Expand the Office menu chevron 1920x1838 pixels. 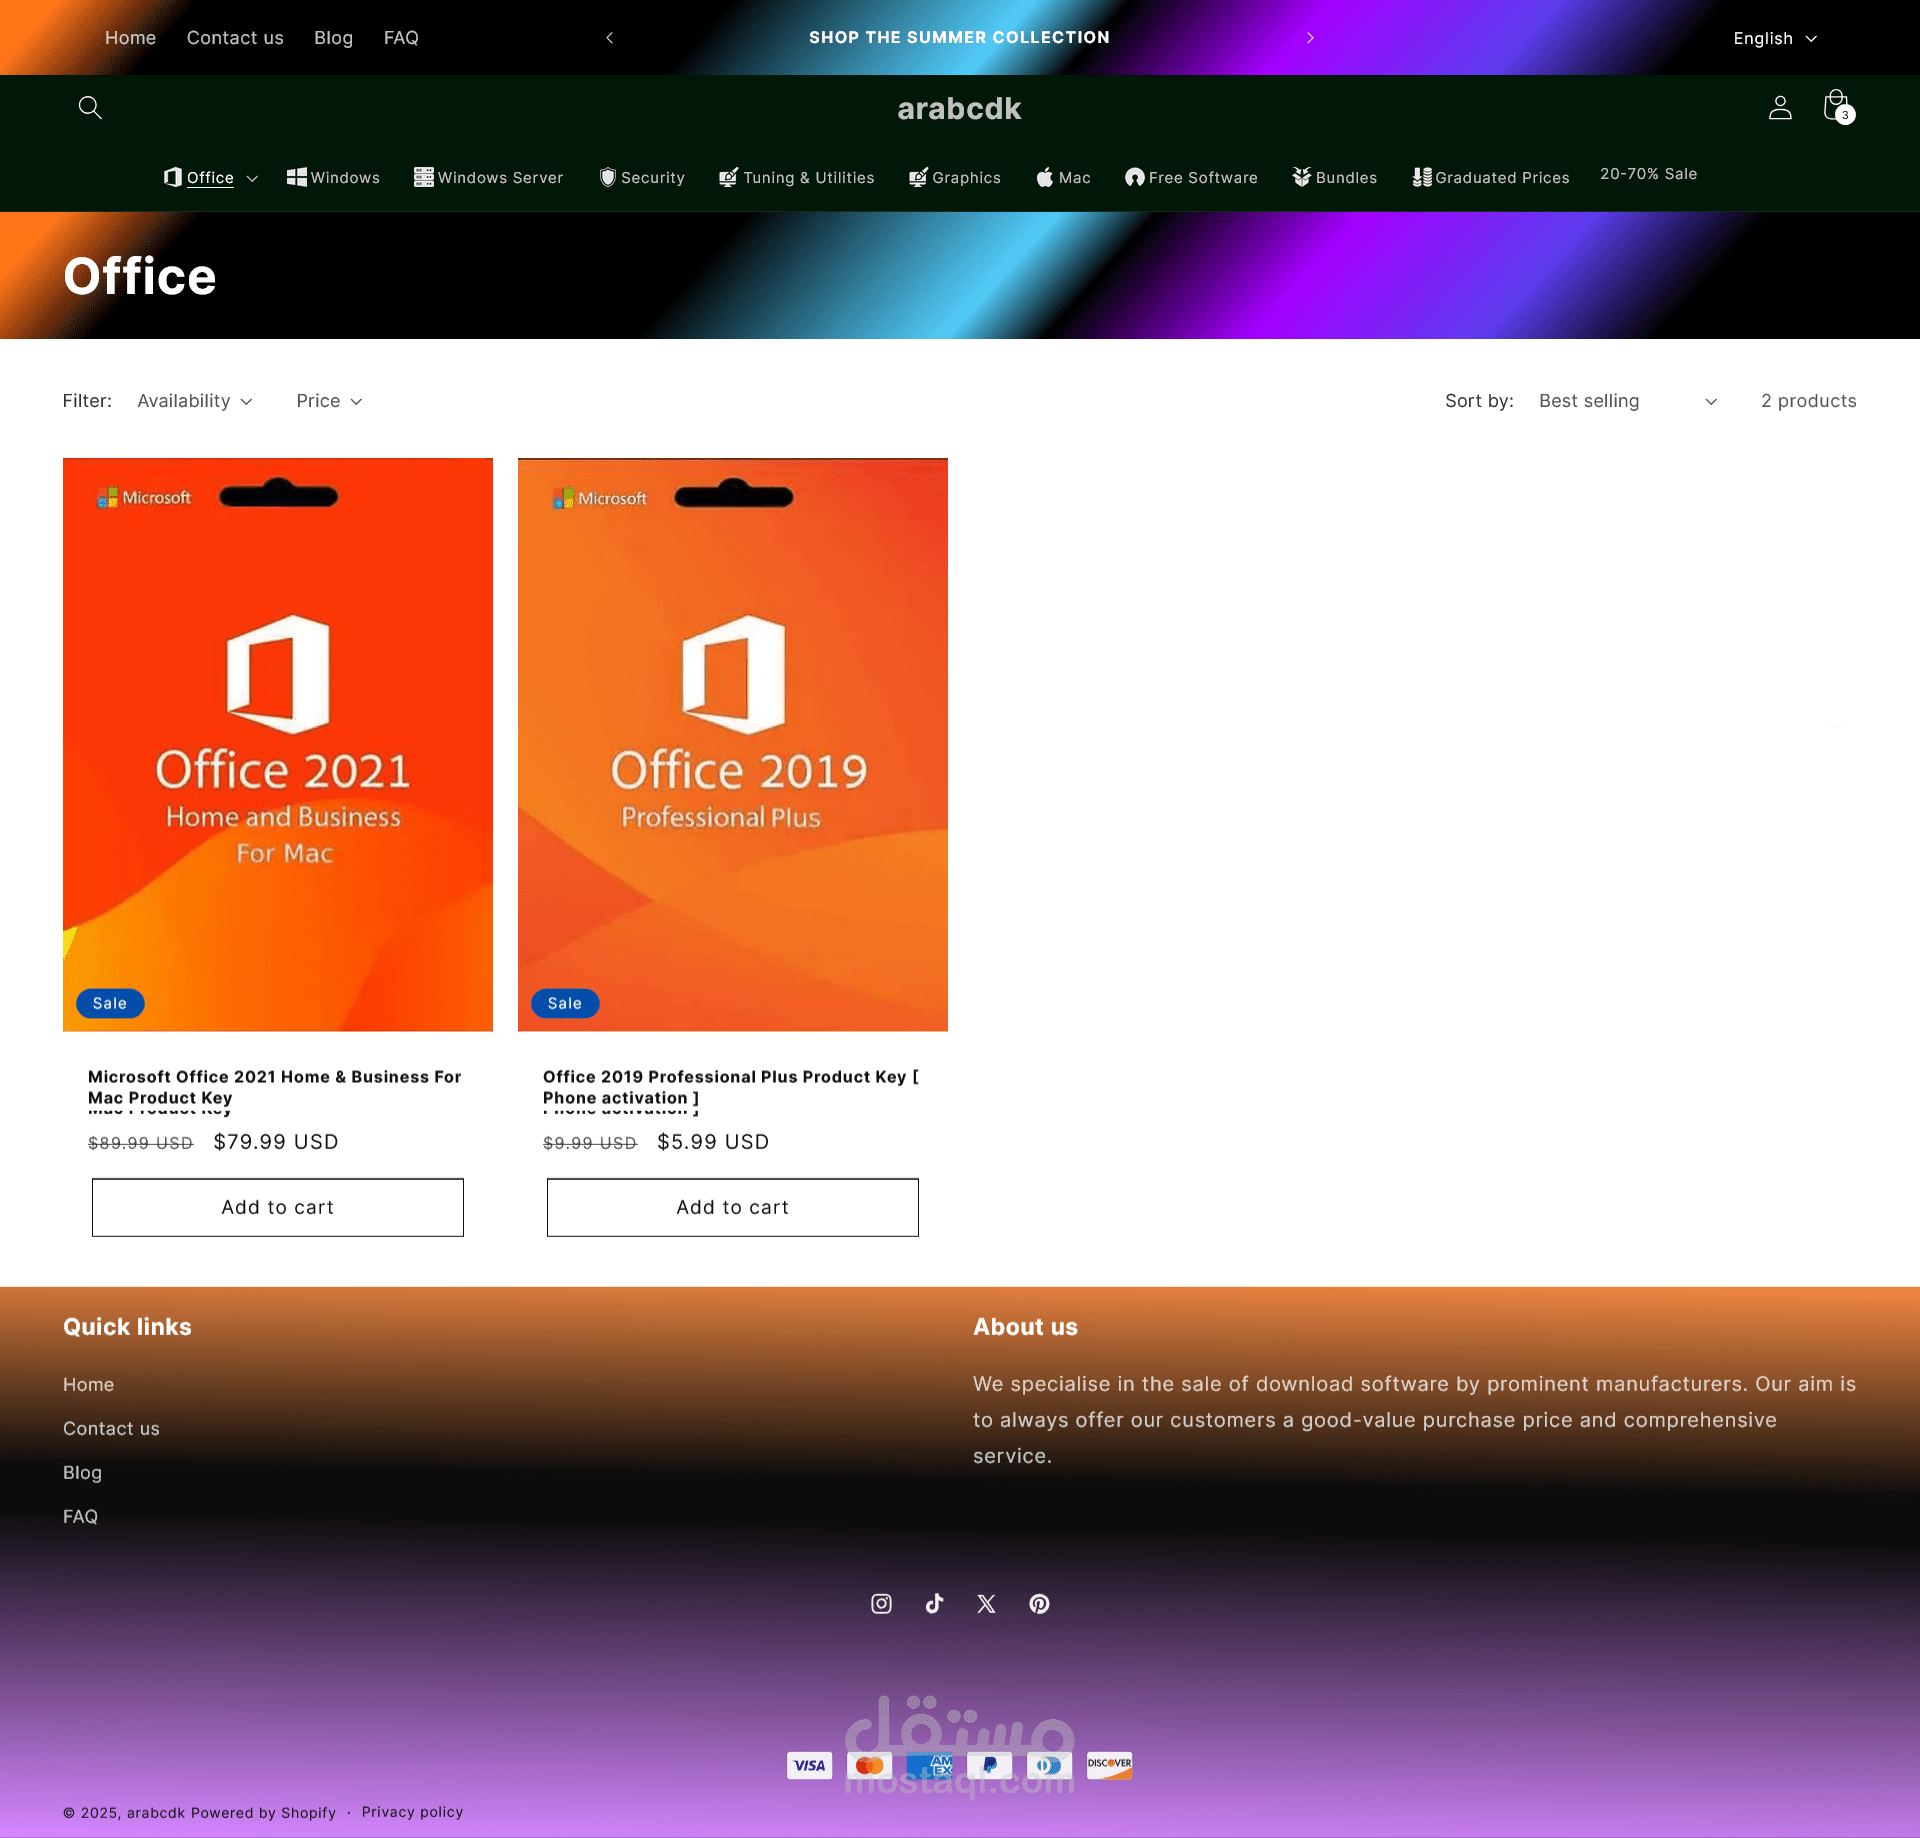tap(252, 178)
